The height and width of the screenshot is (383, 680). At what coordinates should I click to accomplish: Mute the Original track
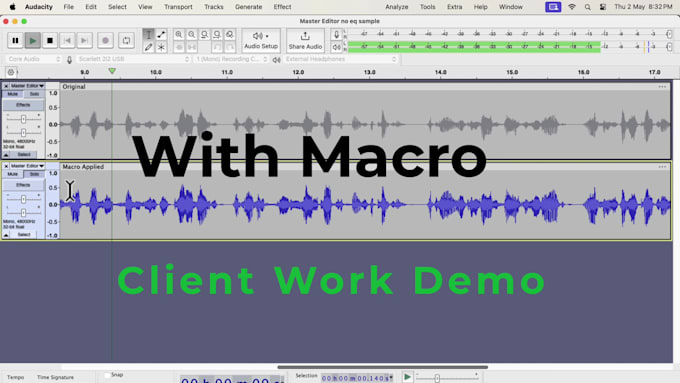13,94
